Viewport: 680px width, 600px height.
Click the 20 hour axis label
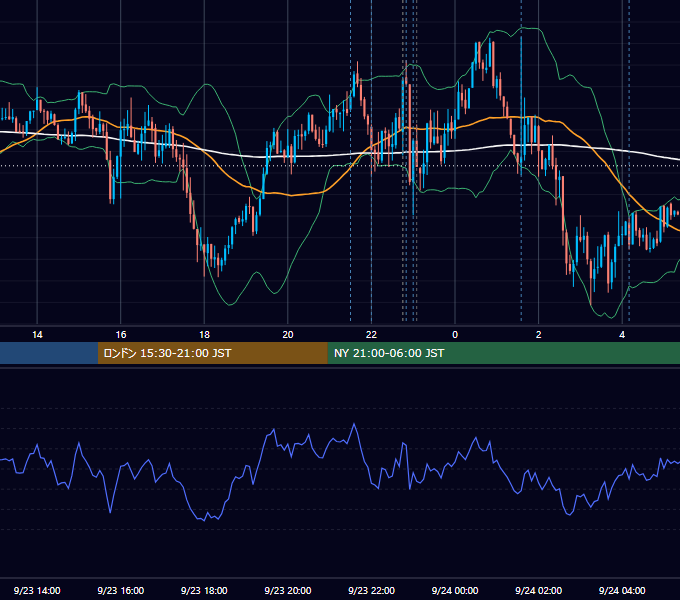tap(288, 335)
